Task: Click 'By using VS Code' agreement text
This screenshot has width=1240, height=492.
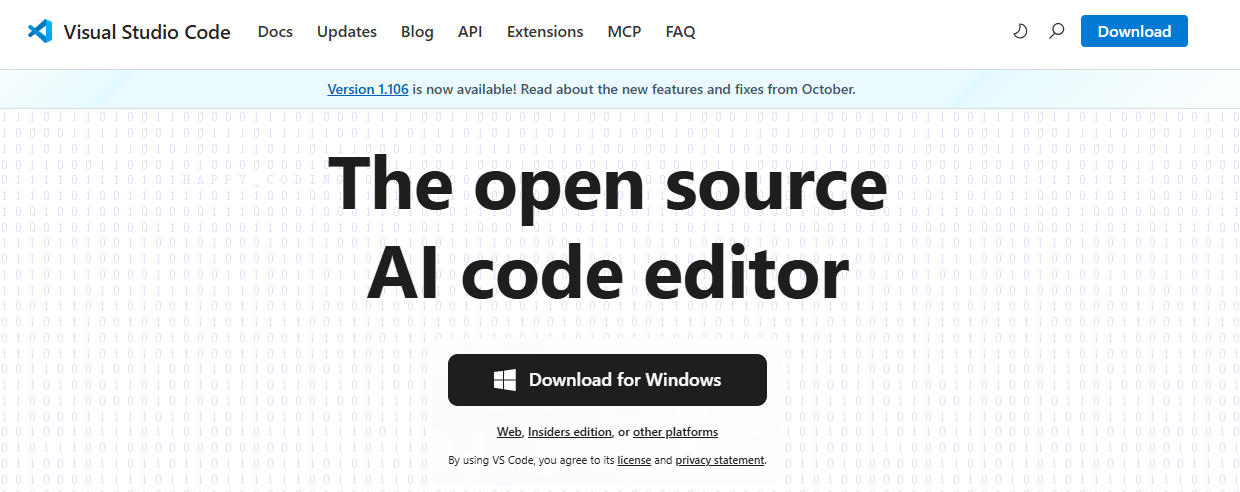Action: click(492, 460)
